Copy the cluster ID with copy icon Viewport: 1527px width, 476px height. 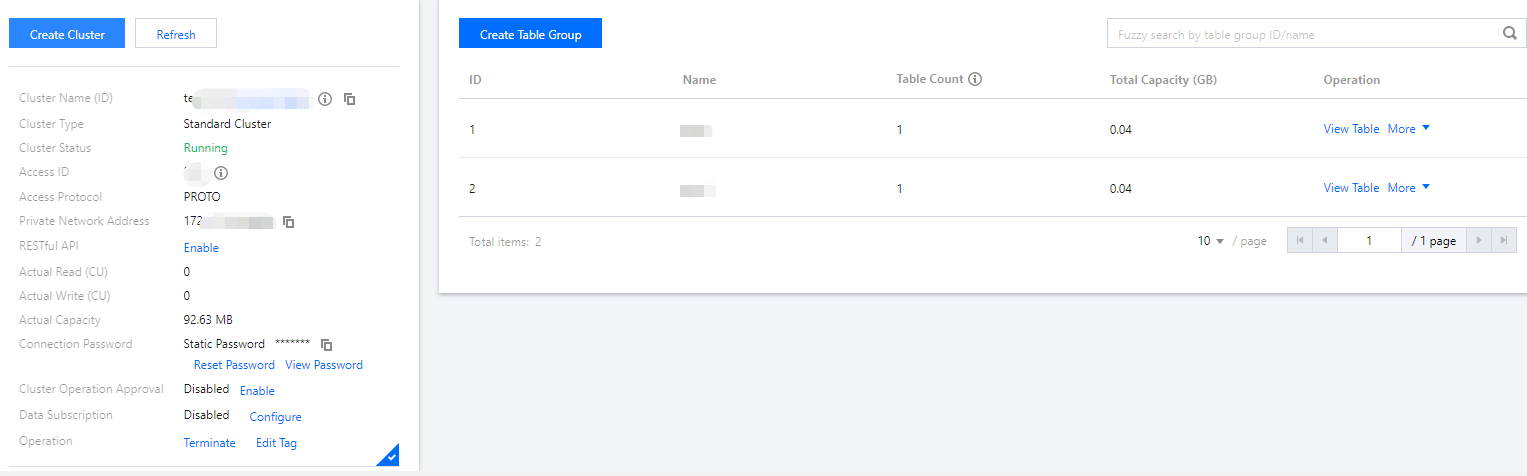click(350, 99)
